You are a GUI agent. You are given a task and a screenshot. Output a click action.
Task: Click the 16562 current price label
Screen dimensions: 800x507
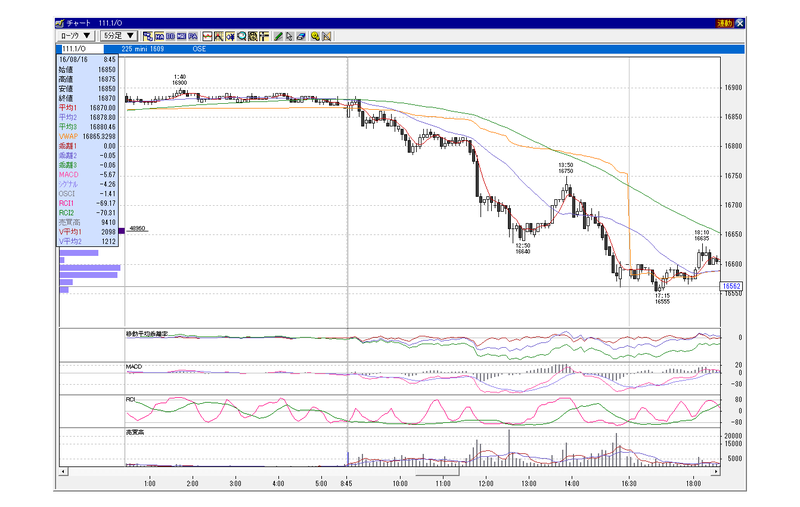pos(731,286)
